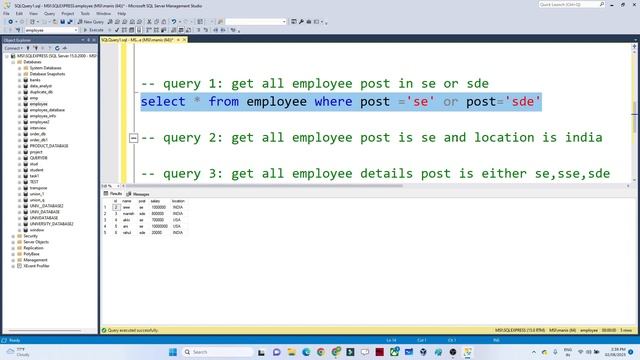
Task: Click the salary column header in results
Action: tap(155, 201)
